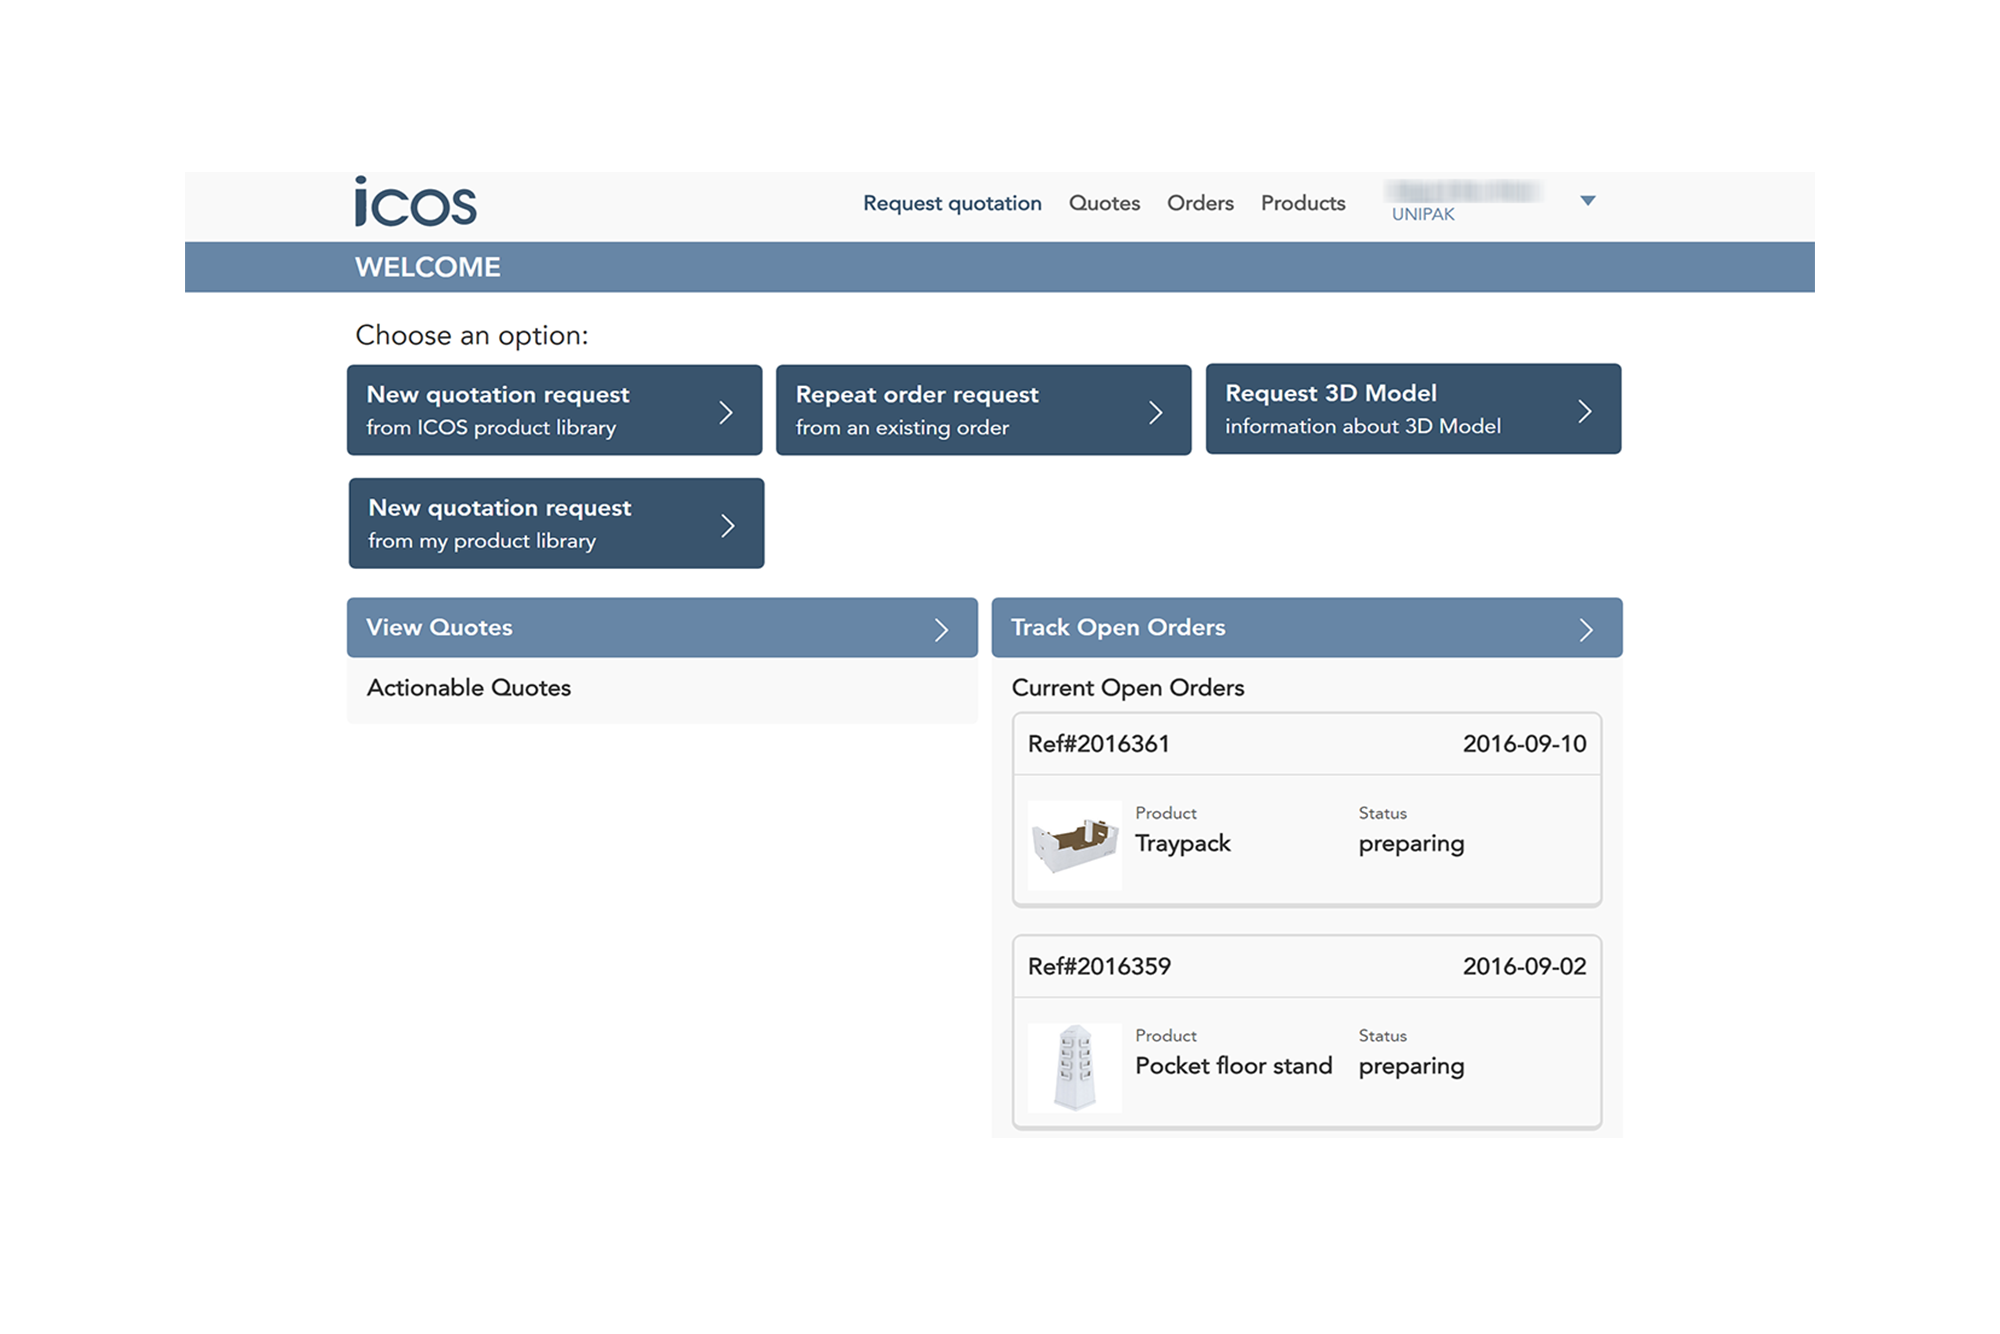Image resolution: width=2000 pixels, height=1334 pixels.
Task: Click the View Quotes chevron arrow
Action: coord(941,629)
